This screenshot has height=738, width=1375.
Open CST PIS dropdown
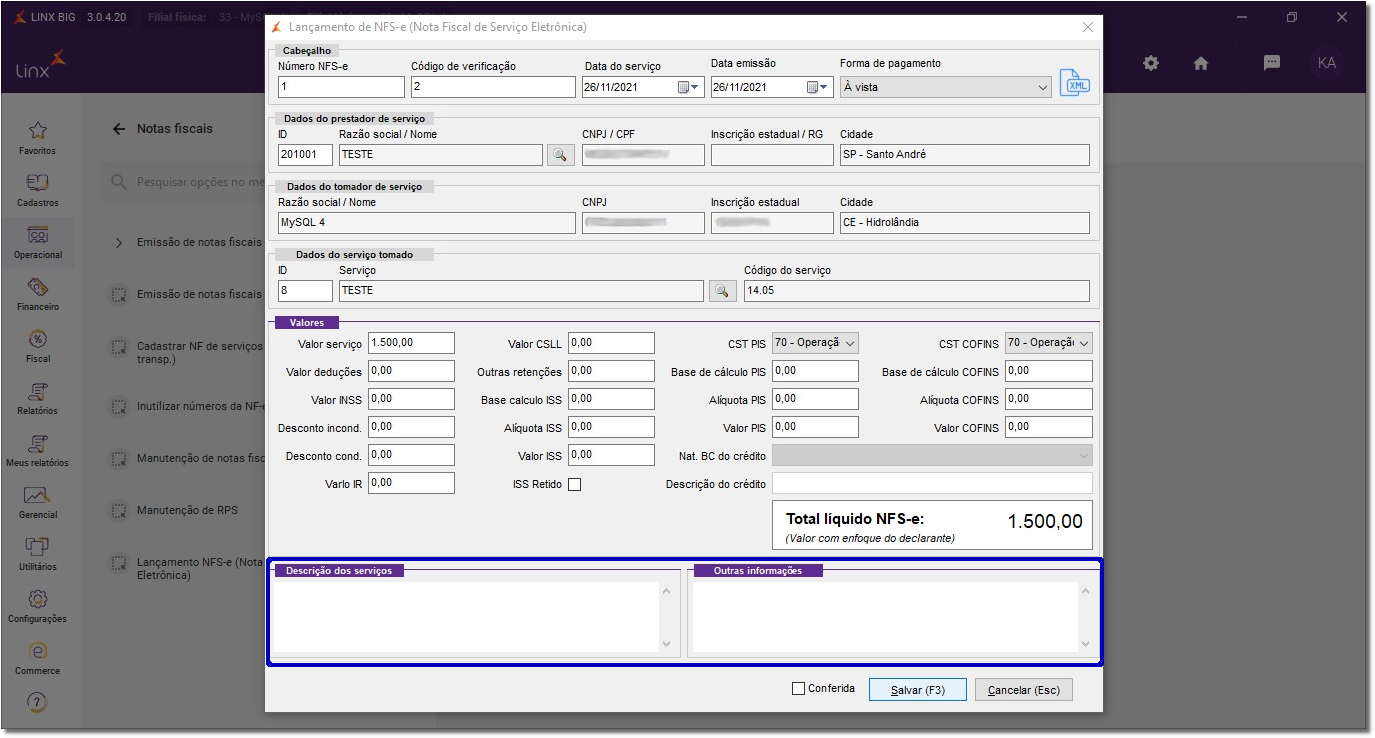click(816, 343)
